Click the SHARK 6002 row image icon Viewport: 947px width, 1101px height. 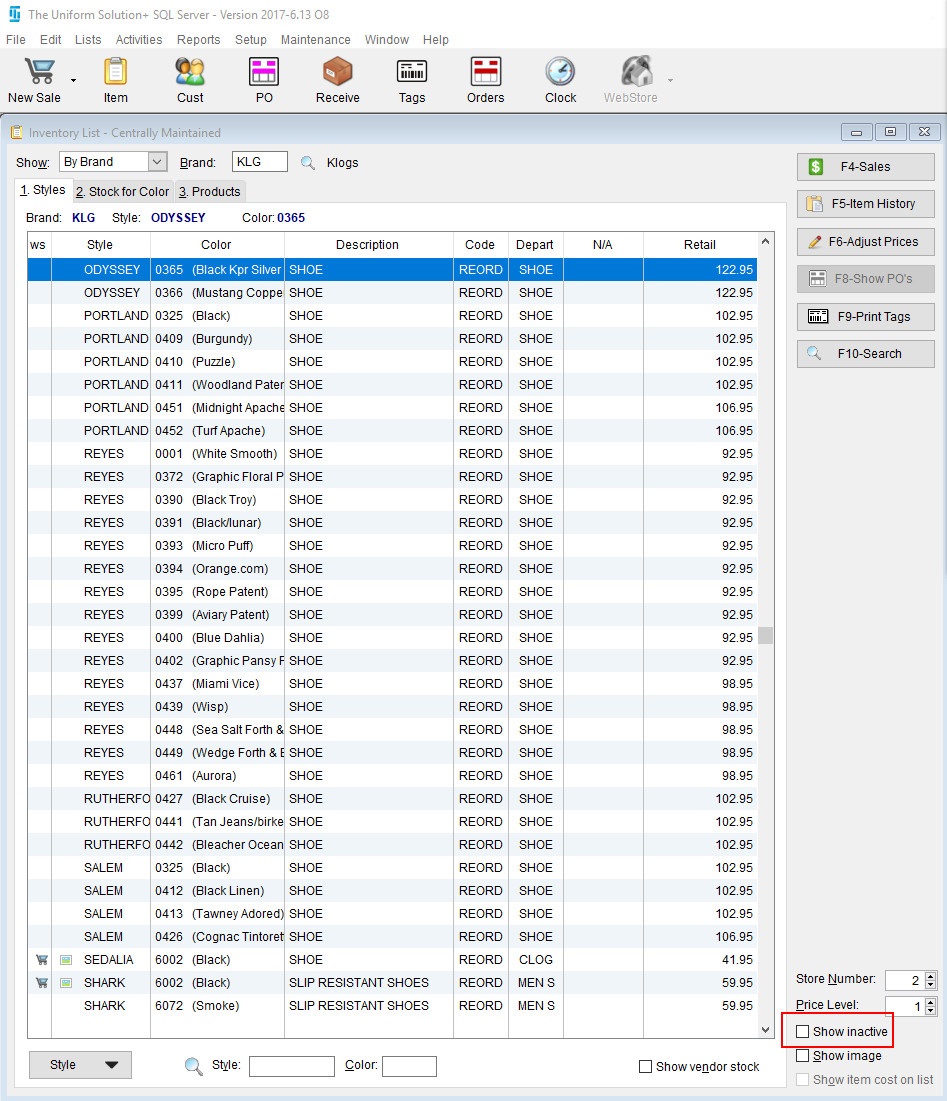(x=66, y=983)
